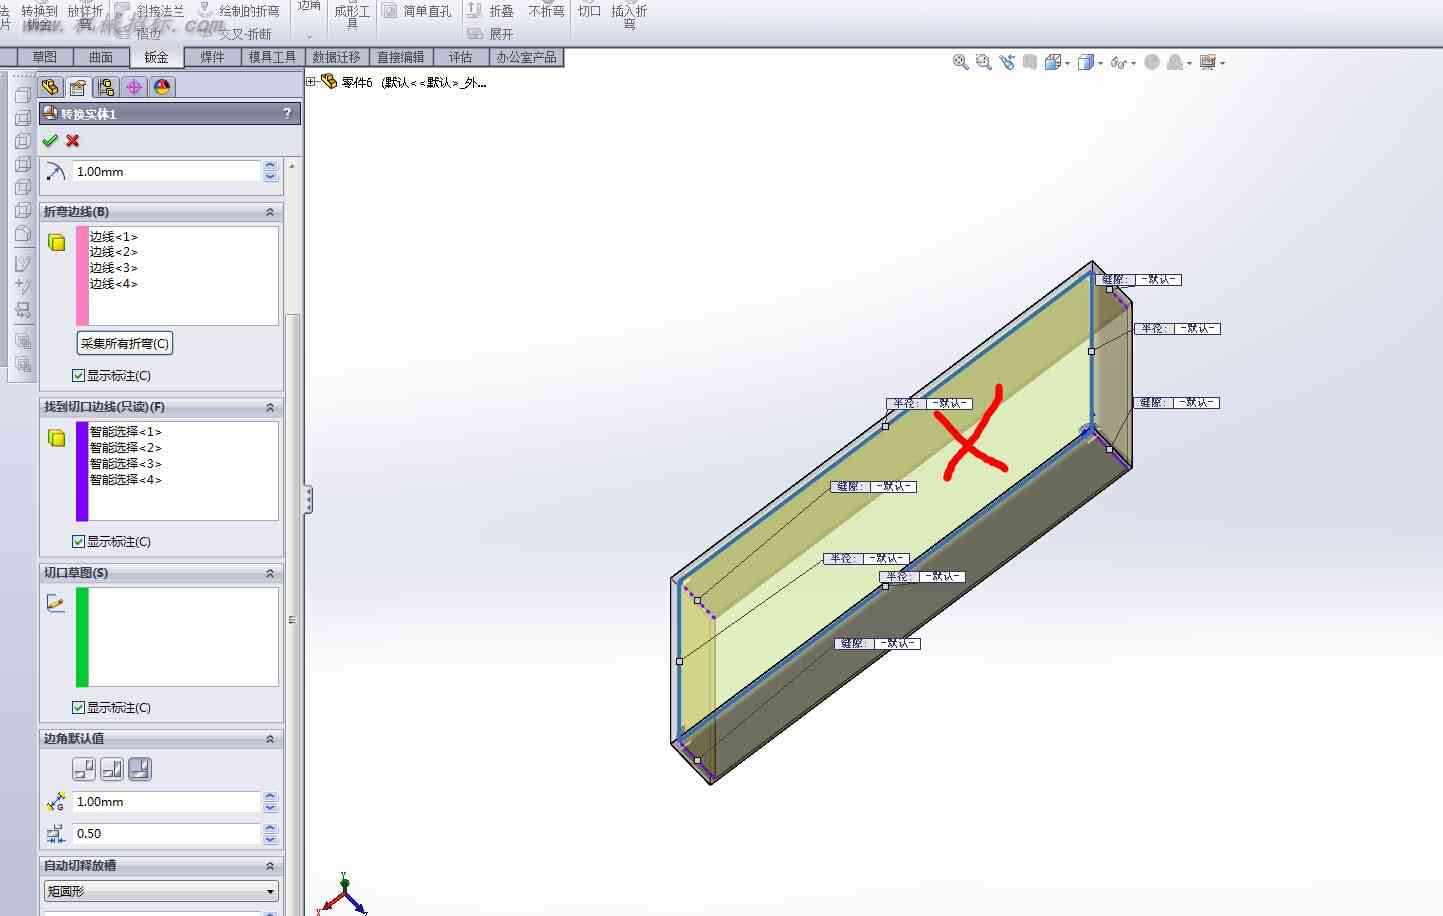The width and height of the screenshot is (1443, 916).
Task: Switch to the 数据迁移 tab
Action: (337, 57)
